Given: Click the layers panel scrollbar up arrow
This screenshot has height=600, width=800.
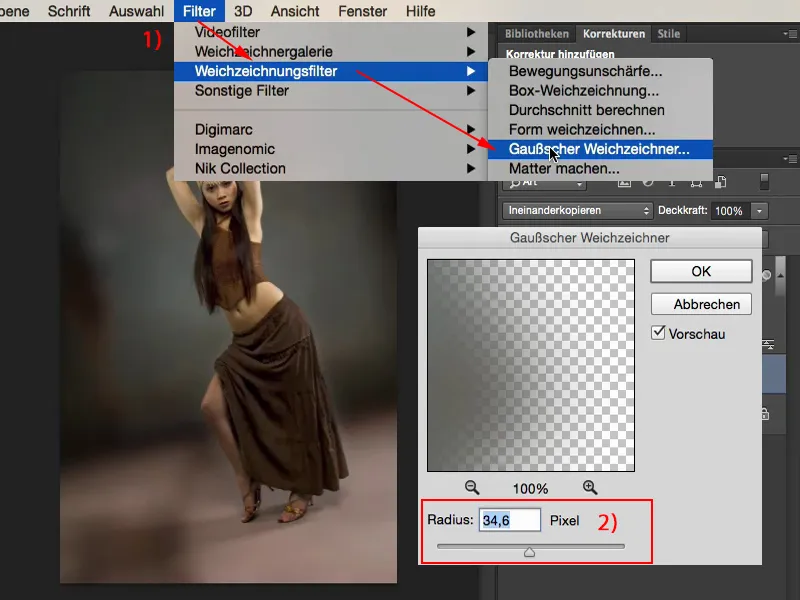Looking at the screenshot, I should click(x=780, y=276).
